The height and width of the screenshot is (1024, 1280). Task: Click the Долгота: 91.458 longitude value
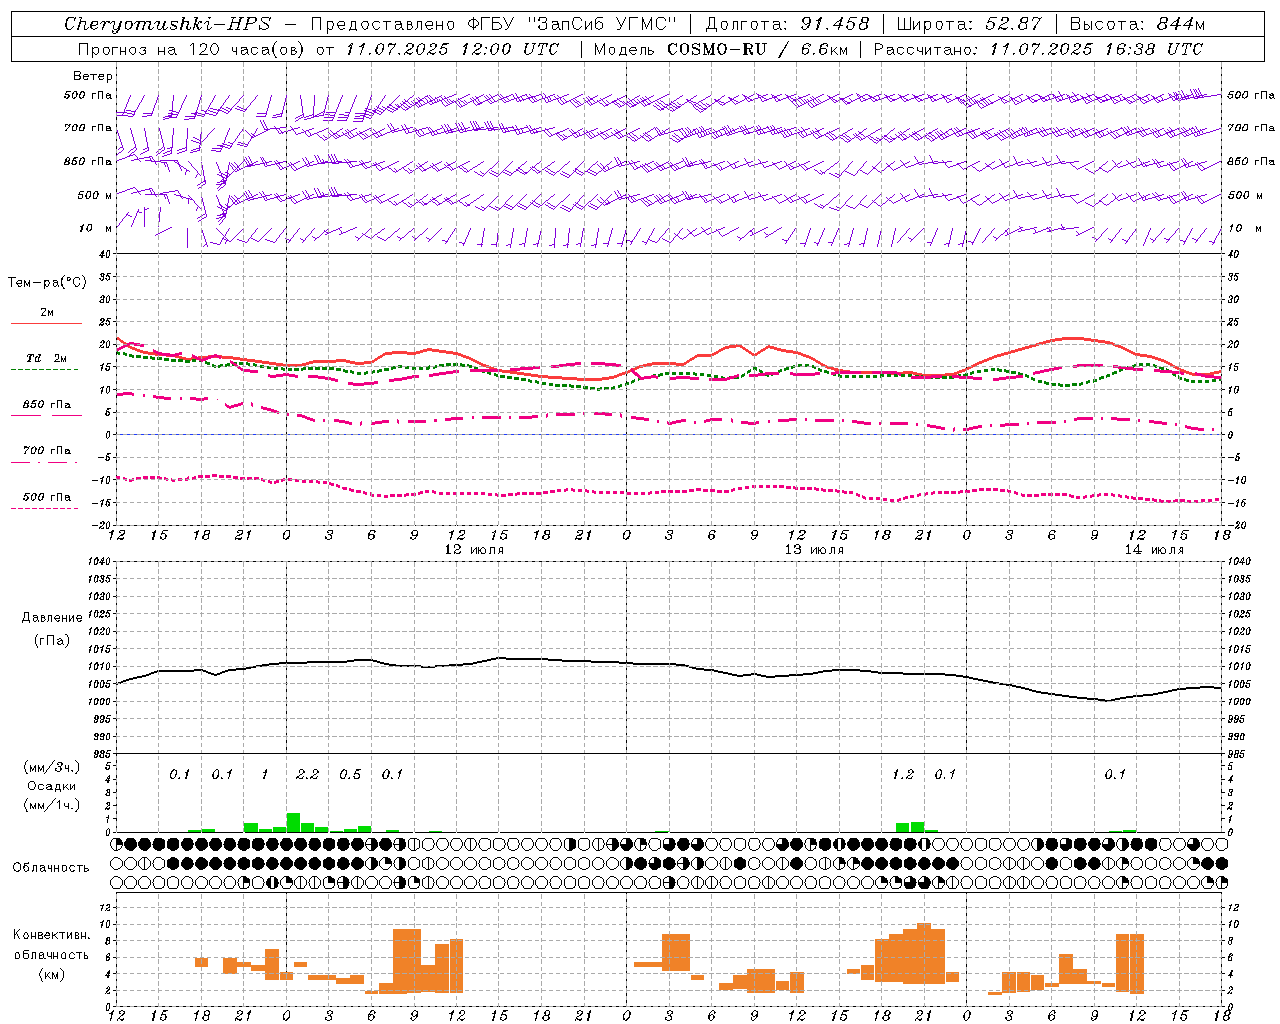[x=787, y=24]
